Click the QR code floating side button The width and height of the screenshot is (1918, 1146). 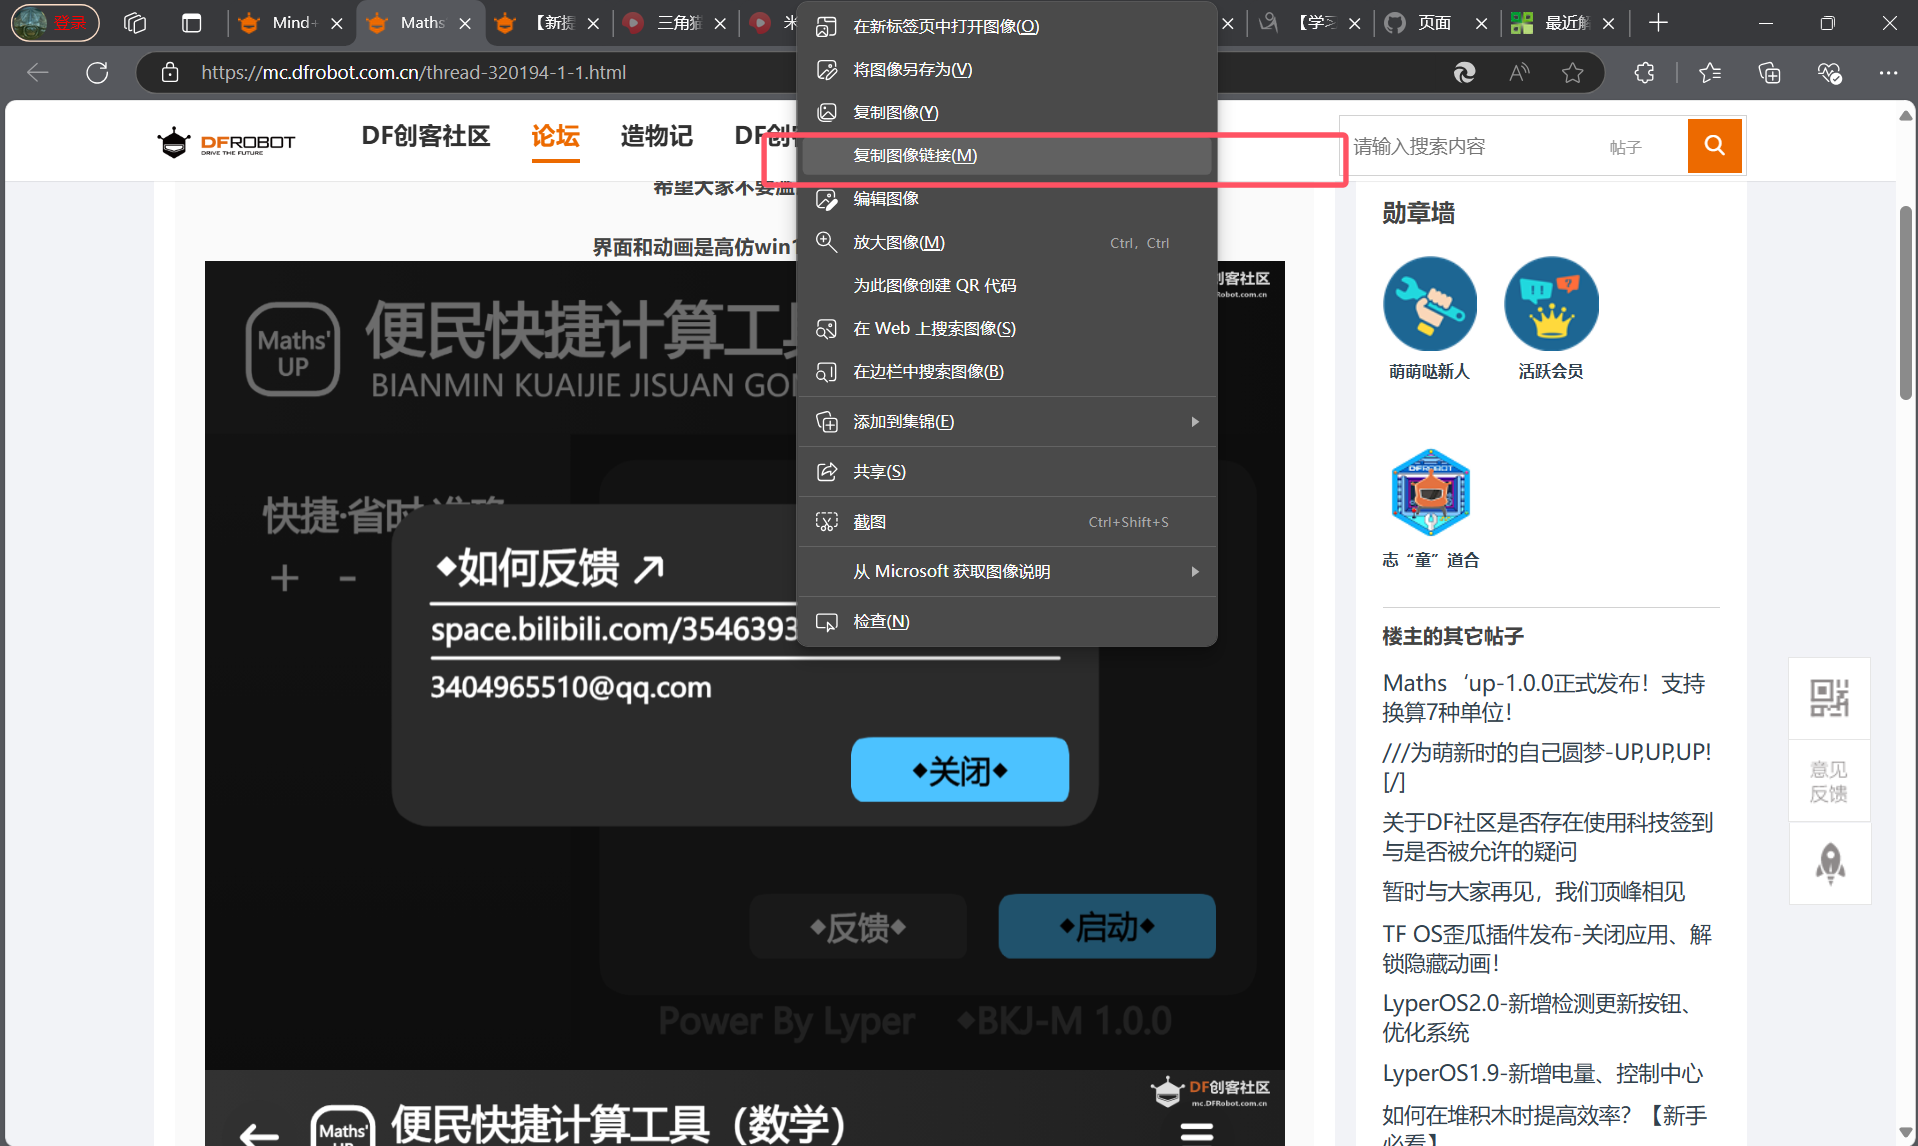(x=1829, y=698)
